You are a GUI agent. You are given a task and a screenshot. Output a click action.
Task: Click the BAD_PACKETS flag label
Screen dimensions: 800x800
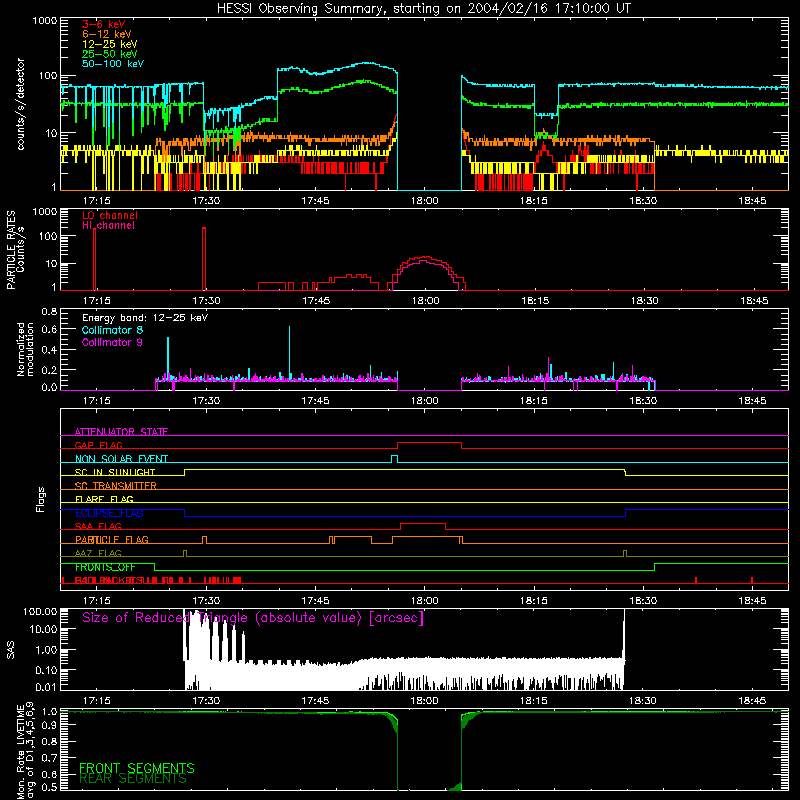pos(109,581)
